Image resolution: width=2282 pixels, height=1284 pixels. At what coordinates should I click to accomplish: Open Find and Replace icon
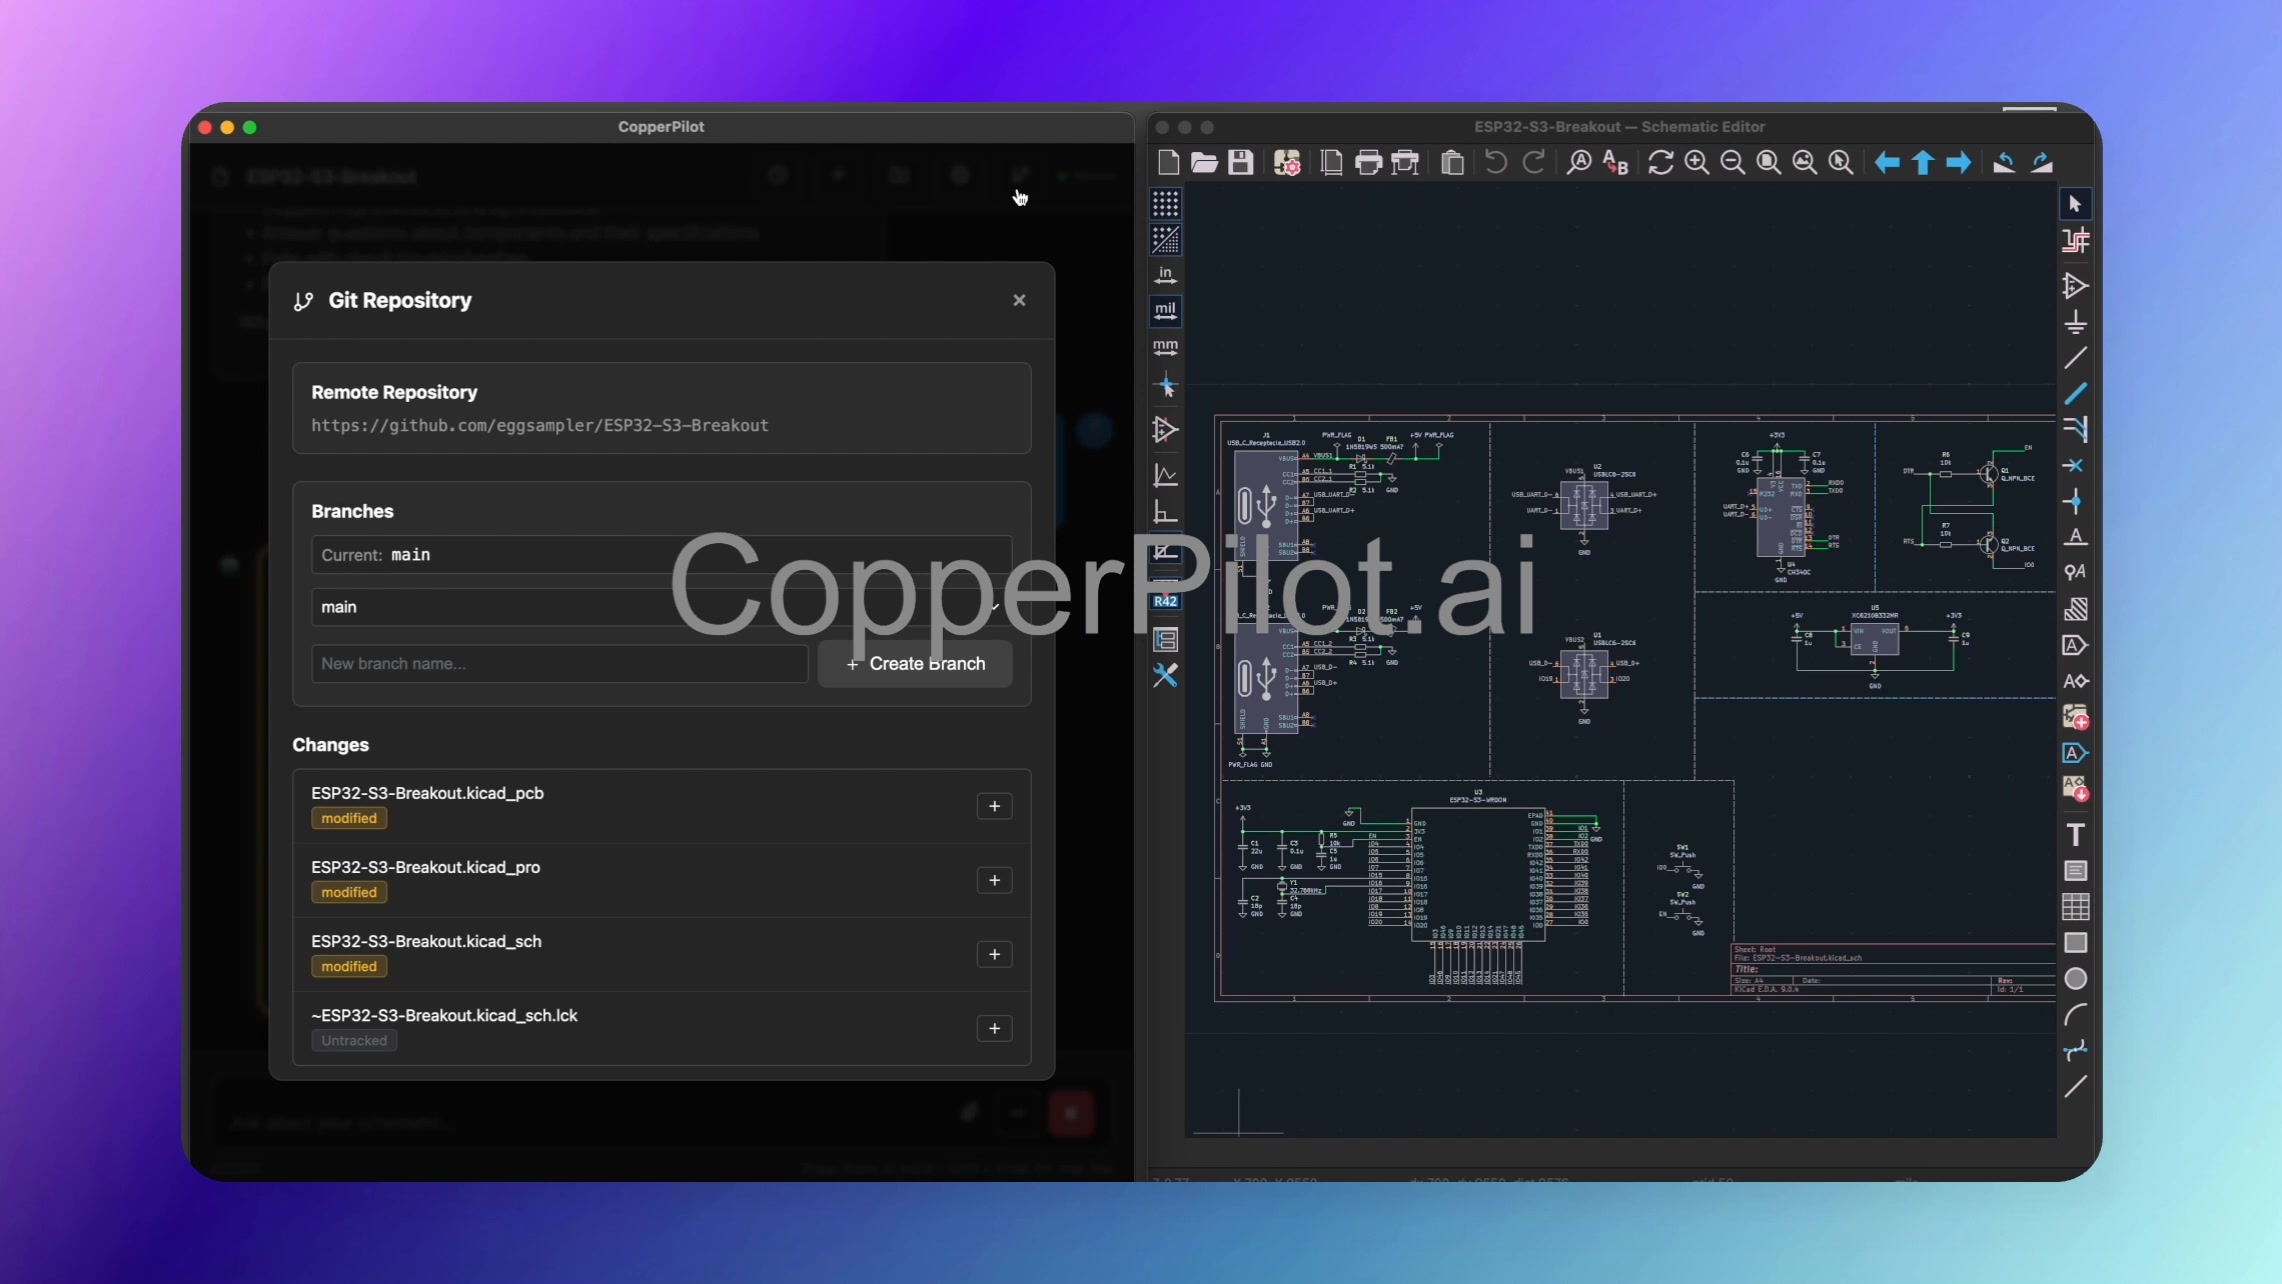(1616, 162)
